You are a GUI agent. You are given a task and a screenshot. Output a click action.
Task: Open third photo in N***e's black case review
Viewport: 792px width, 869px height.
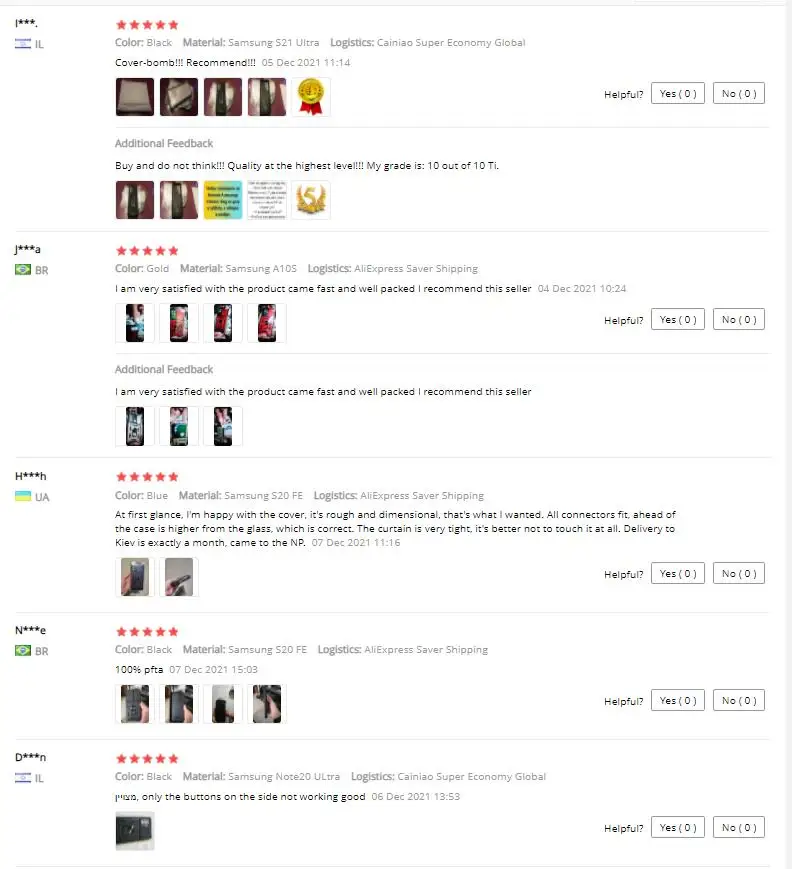coord(223,704)
